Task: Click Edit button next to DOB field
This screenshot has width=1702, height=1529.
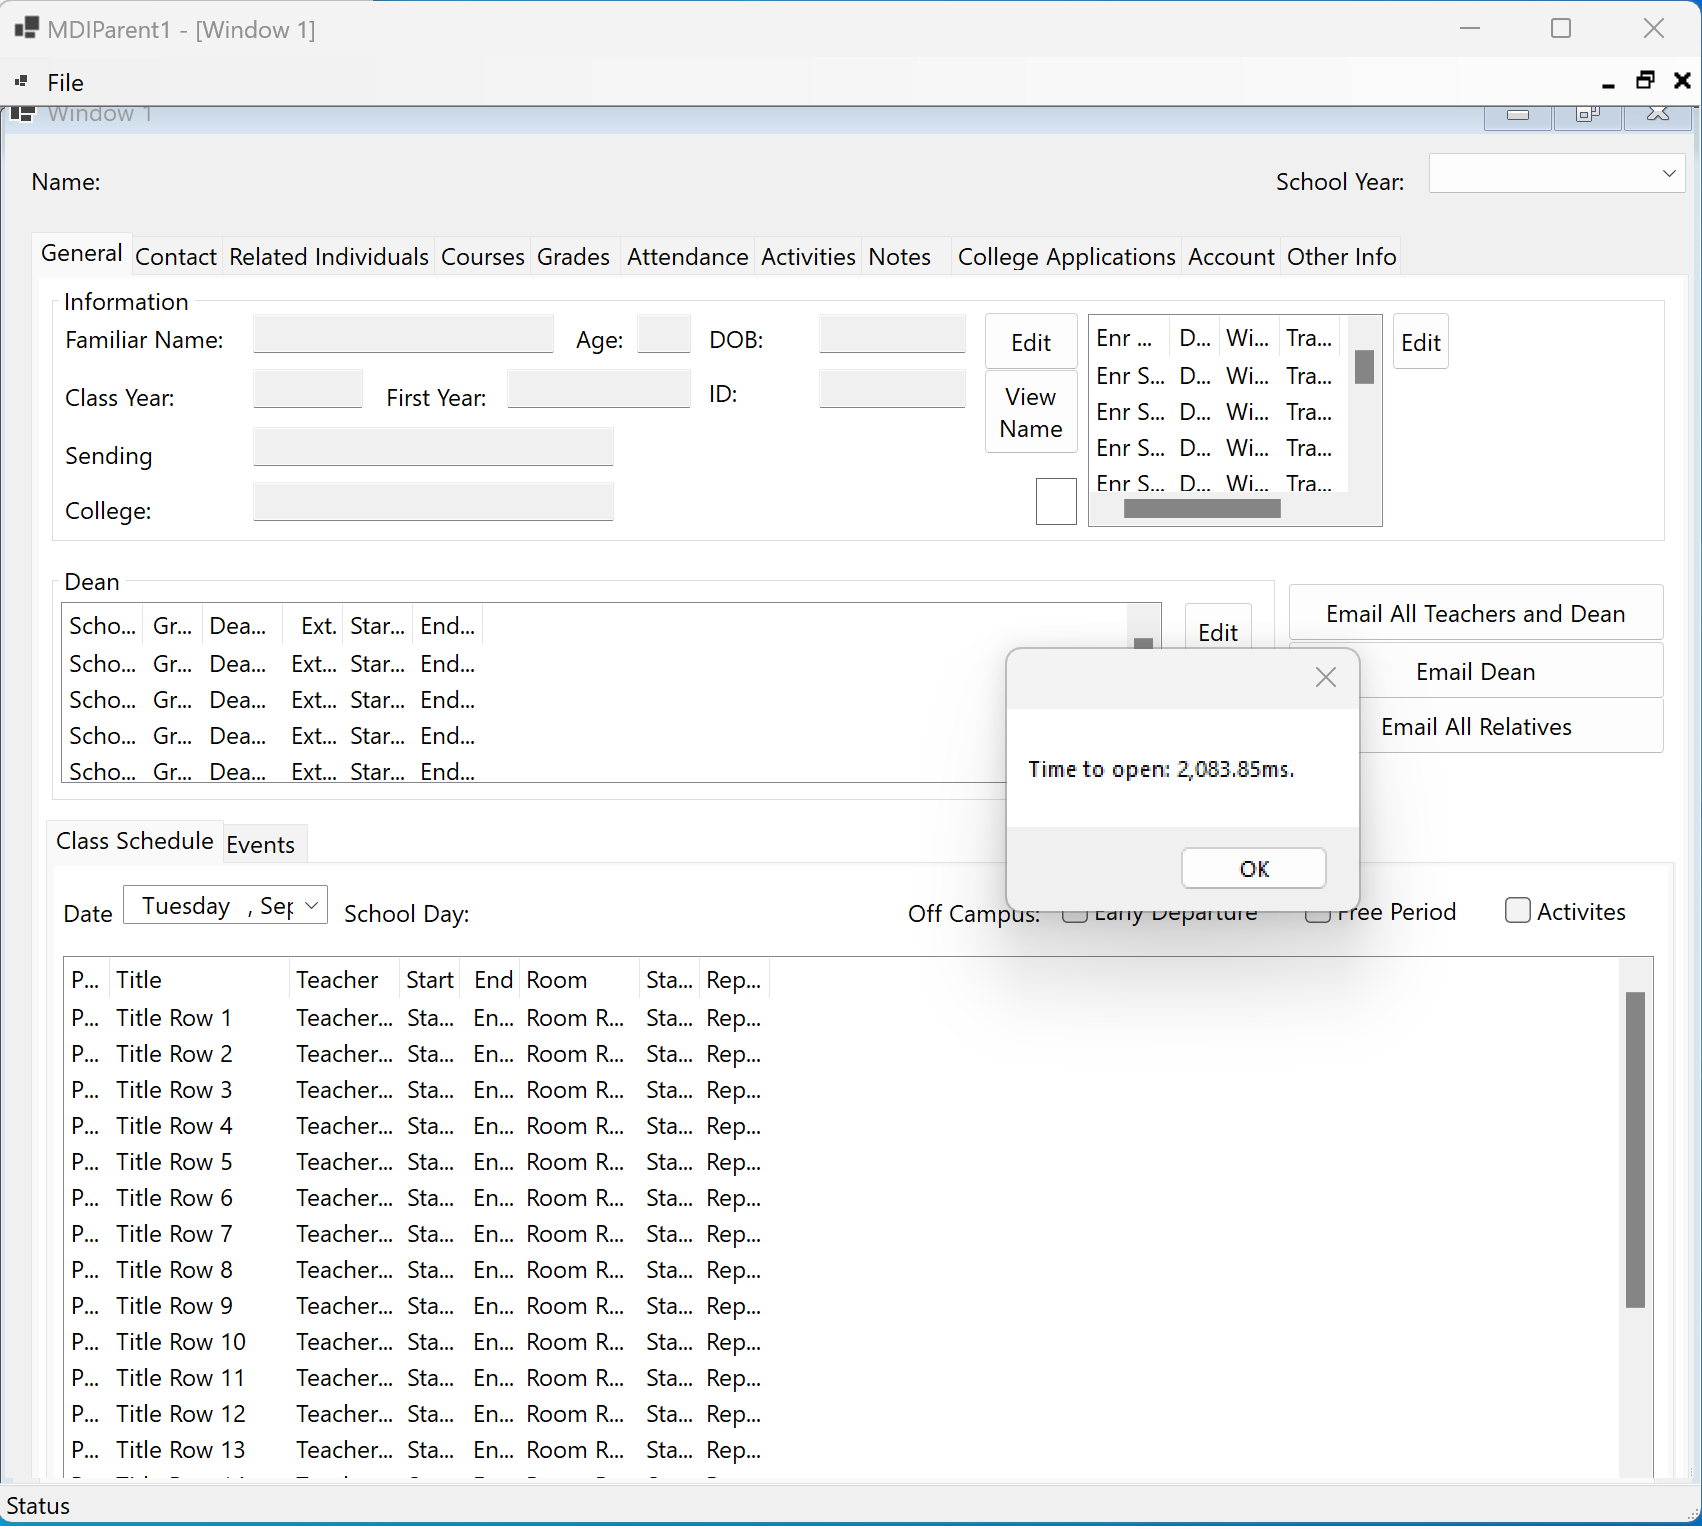Action: tap(1031, 342)
